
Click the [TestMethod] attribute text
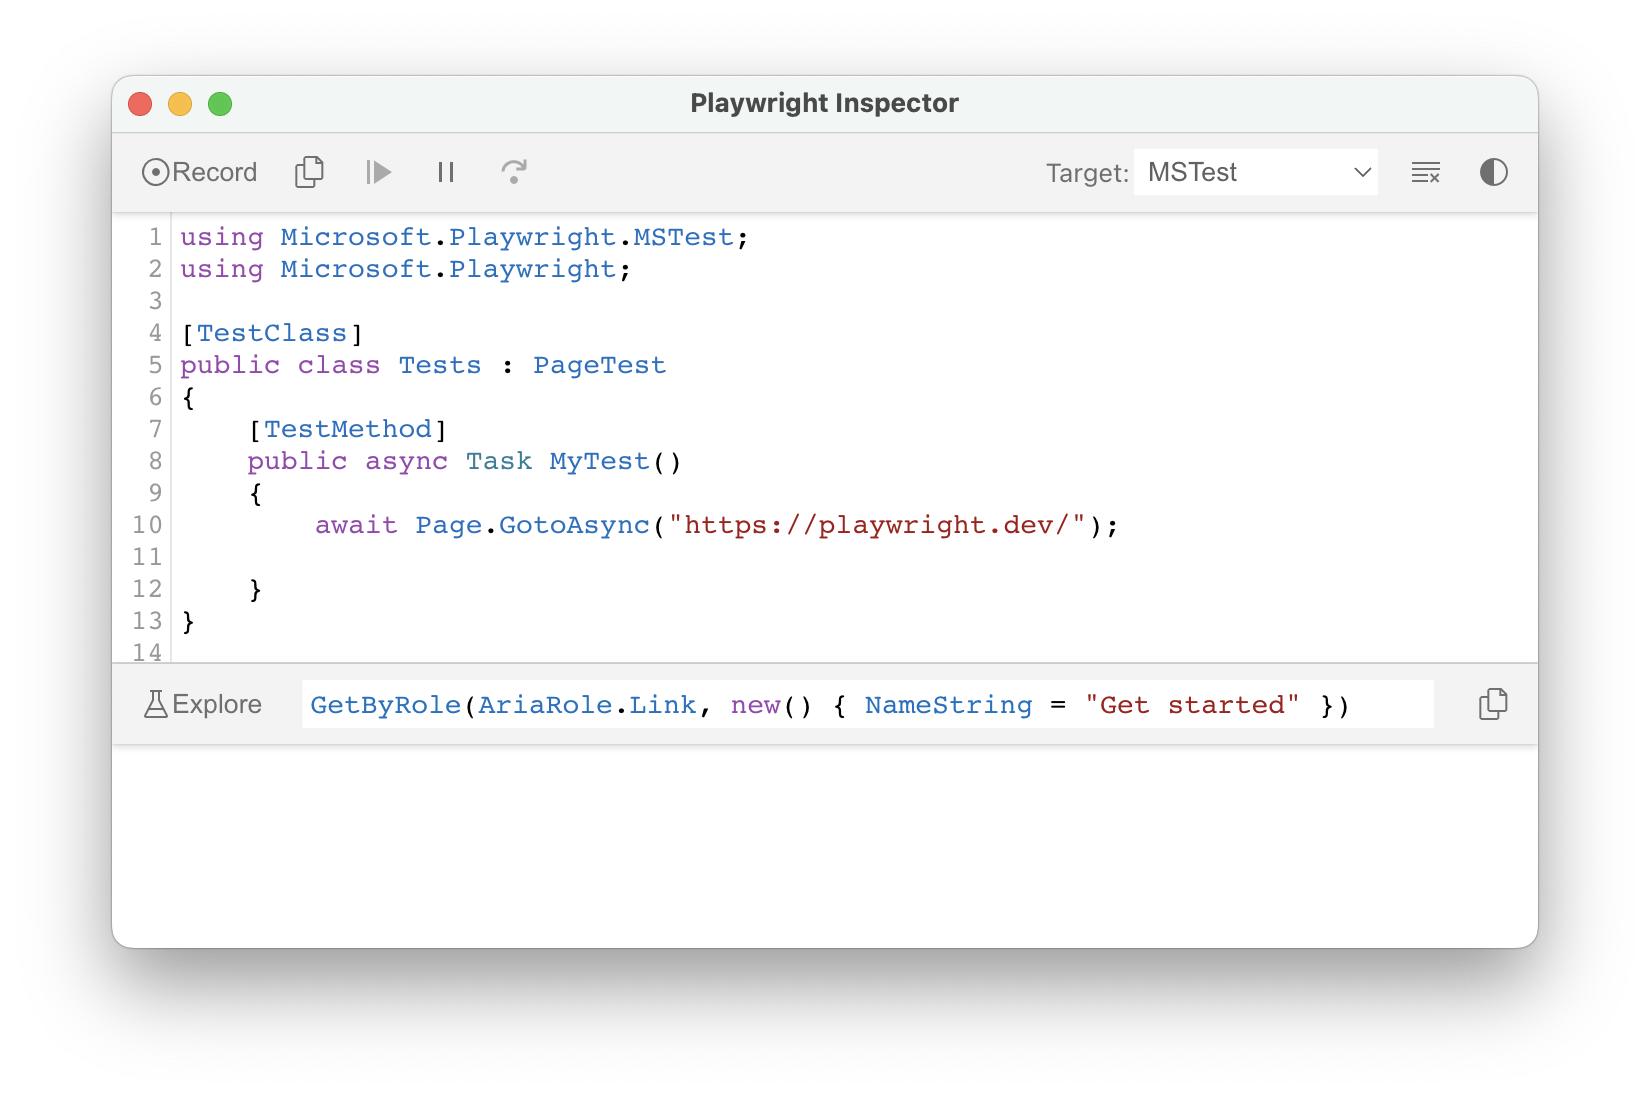click(x=347, y=429)
